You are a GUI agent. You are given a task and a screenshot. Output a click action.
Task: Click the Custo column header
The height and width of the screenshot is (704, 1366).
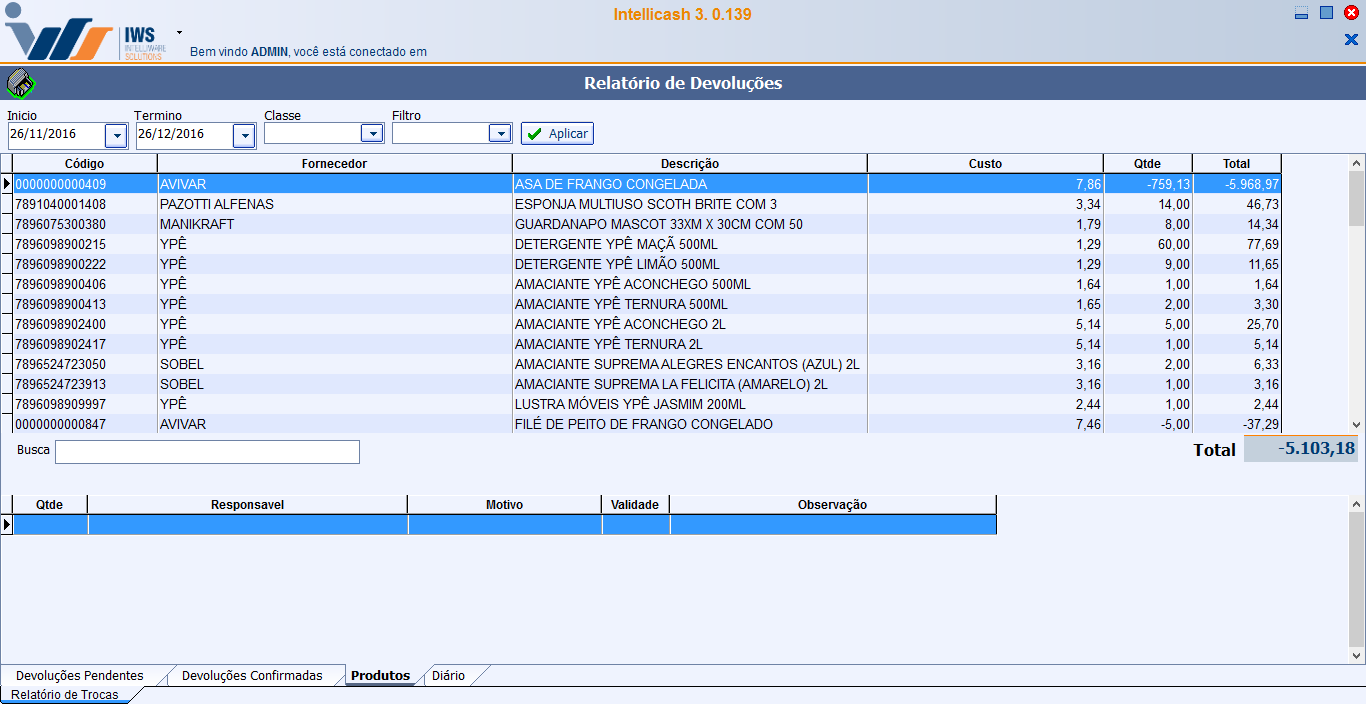[x=985, y=164]
